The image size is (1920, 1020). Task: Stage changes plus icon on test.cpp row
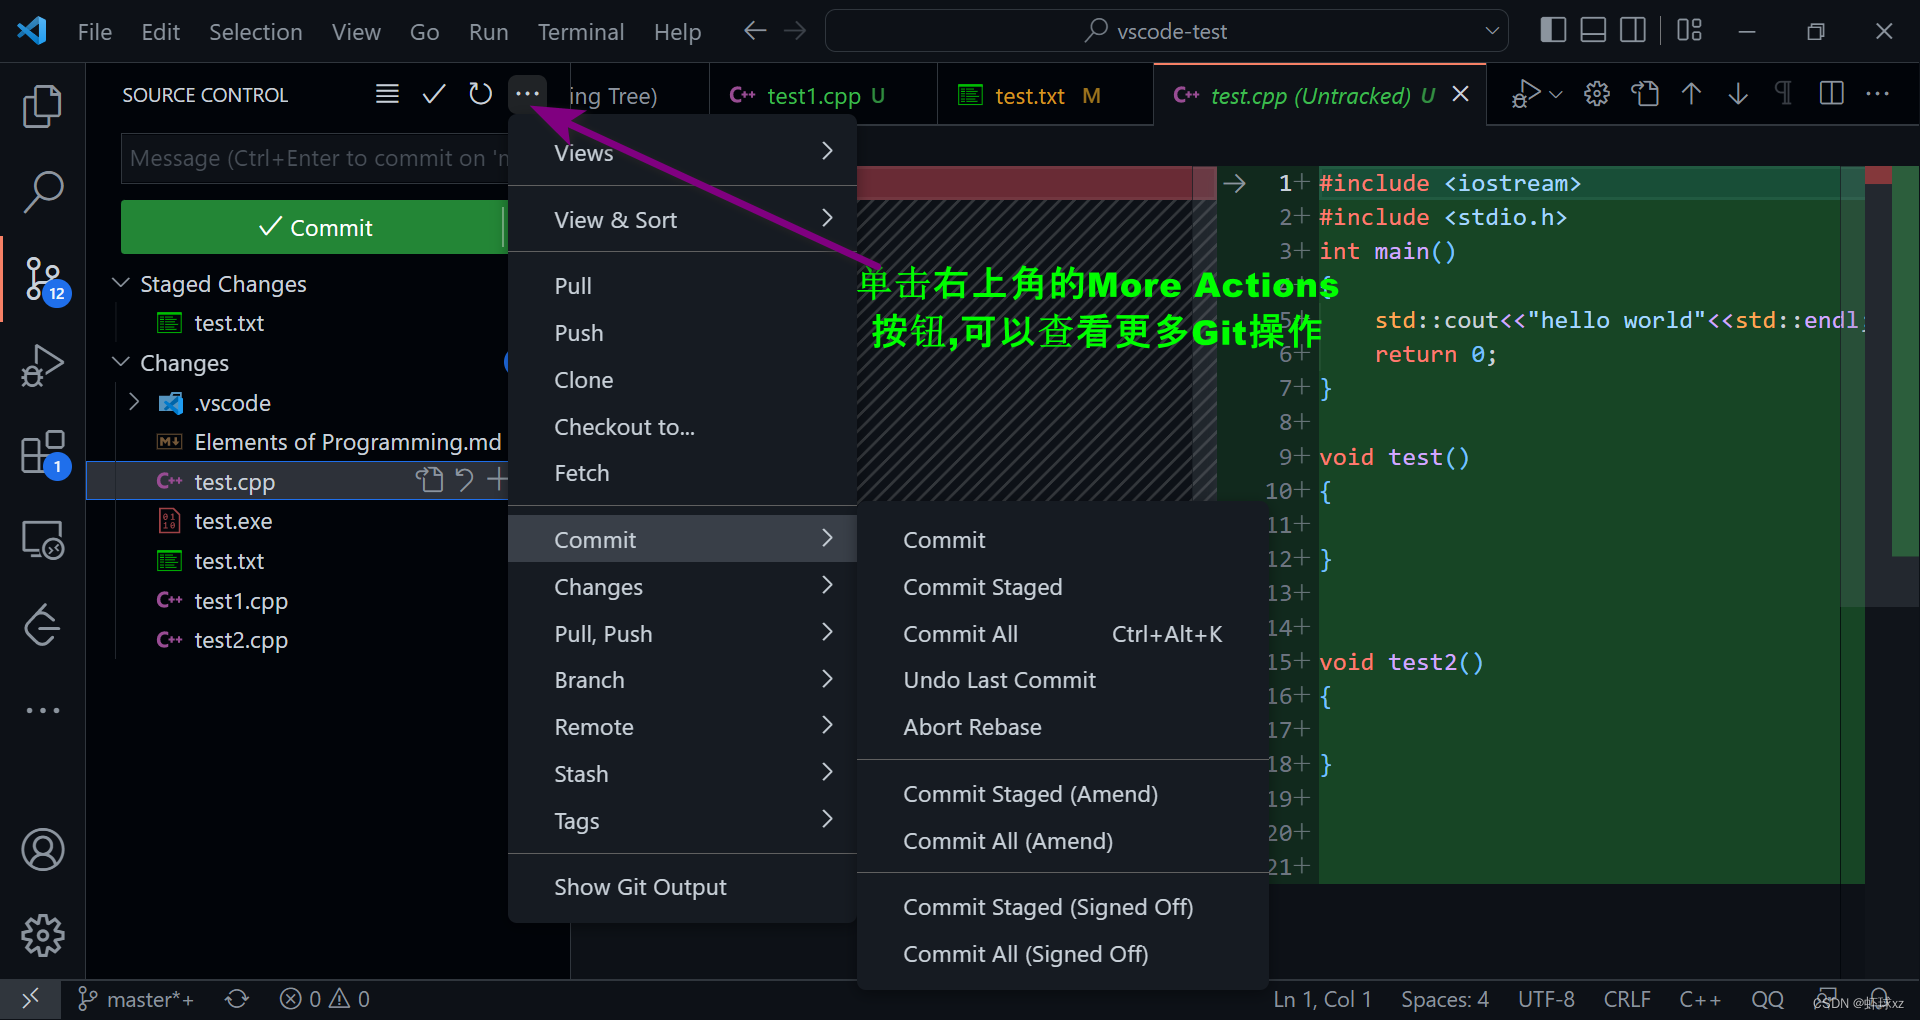tap(496, 480)
